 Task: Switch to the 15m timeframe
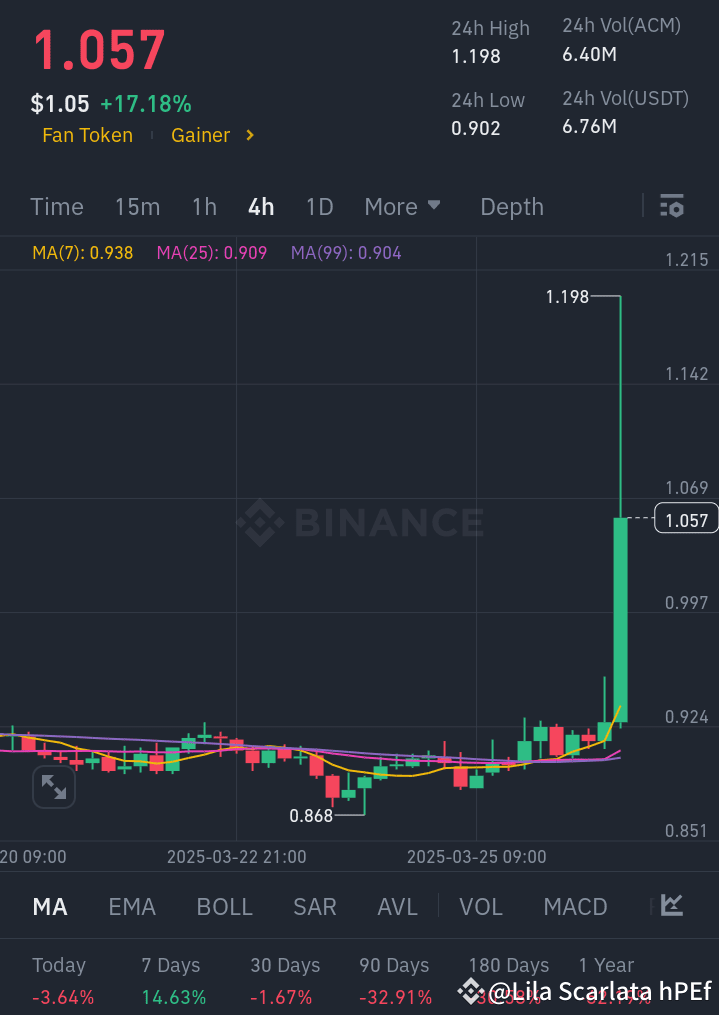[137, 207]
